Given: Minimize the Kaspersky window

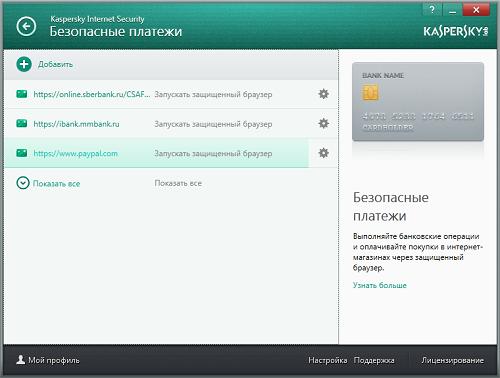Looking at the screenshot, I should tap(452, 10).
